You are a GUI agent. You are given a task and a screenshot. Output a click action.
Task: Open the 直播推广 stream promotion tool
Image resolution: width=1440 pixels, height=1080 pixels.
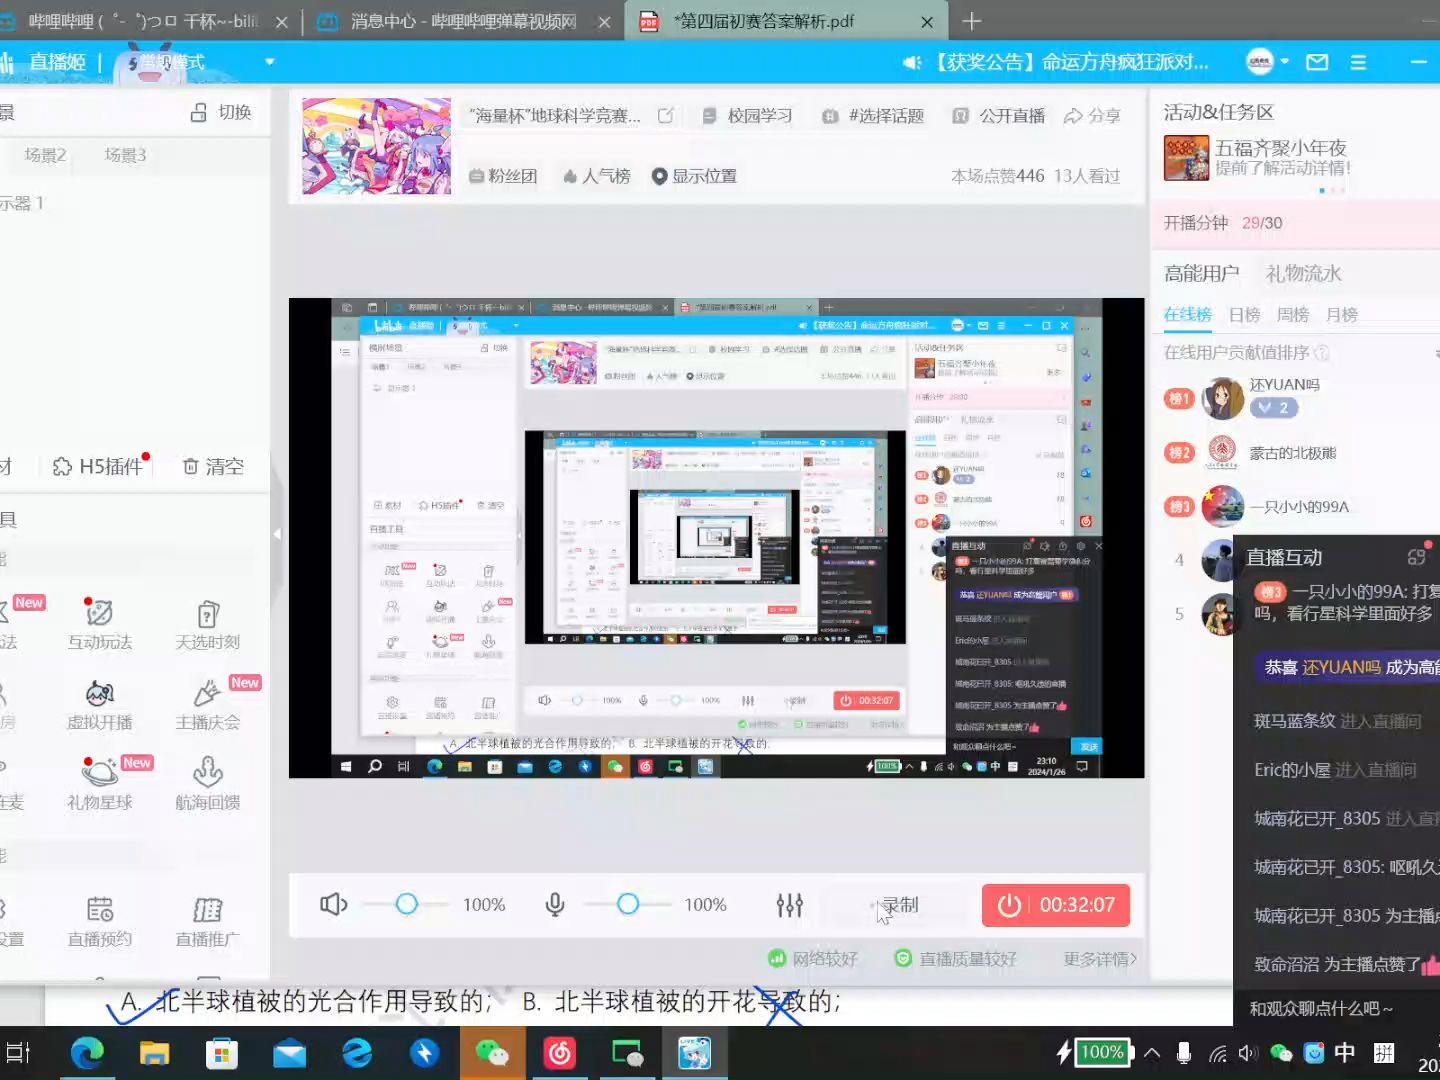tap(207, 921)
